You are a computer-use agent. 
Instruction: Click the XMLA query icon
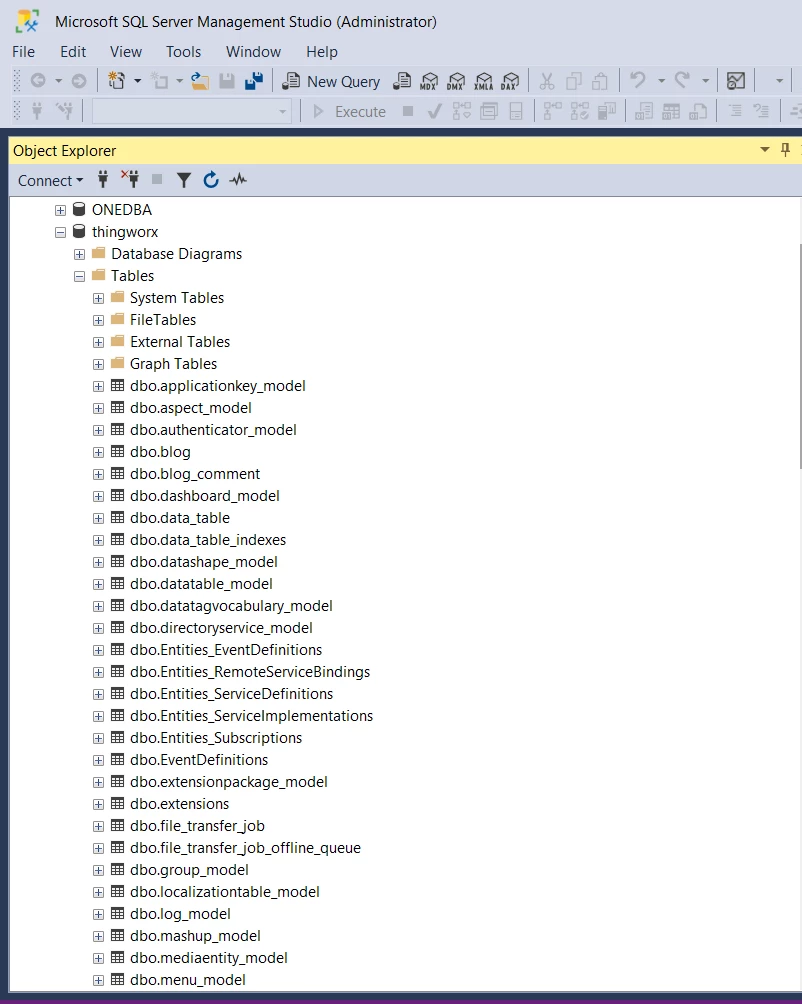[x=483, y=81]
